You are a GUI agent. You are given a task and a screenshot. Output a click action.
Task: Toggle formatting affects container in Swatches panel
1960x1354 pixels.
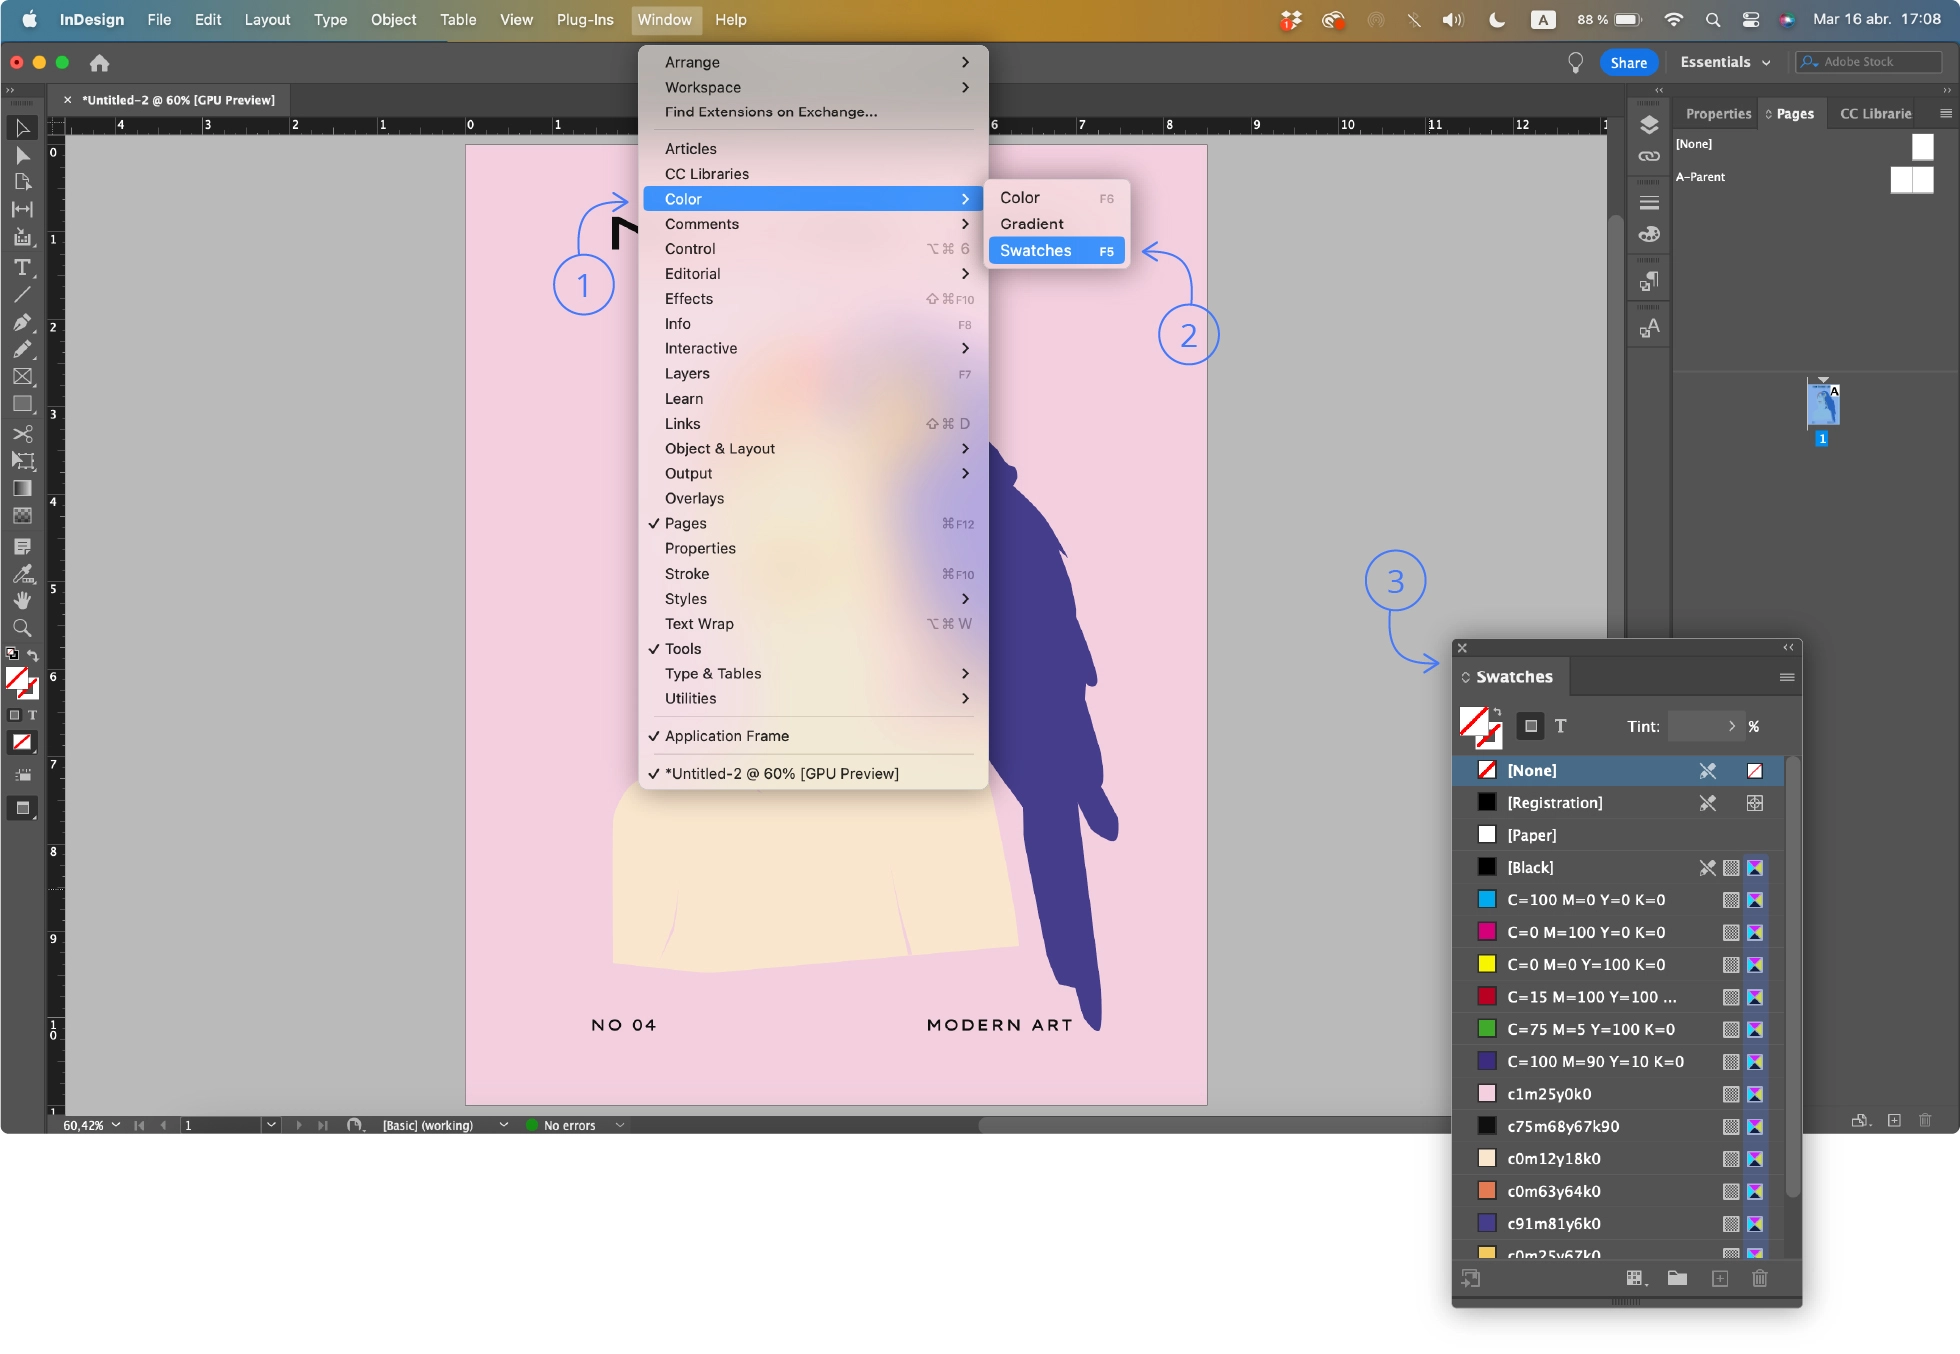[1530, 727]
